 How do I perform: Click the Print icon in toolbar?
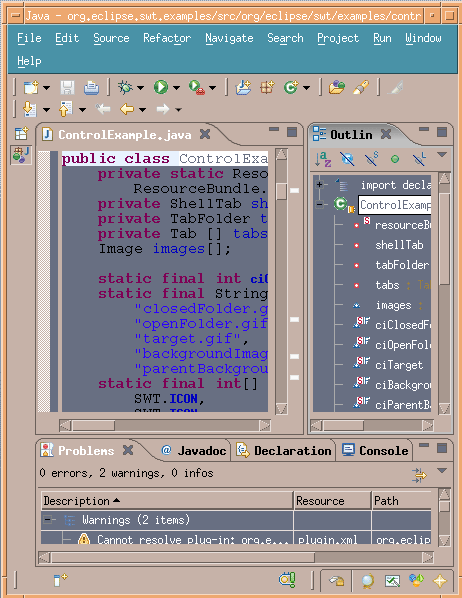91,88
